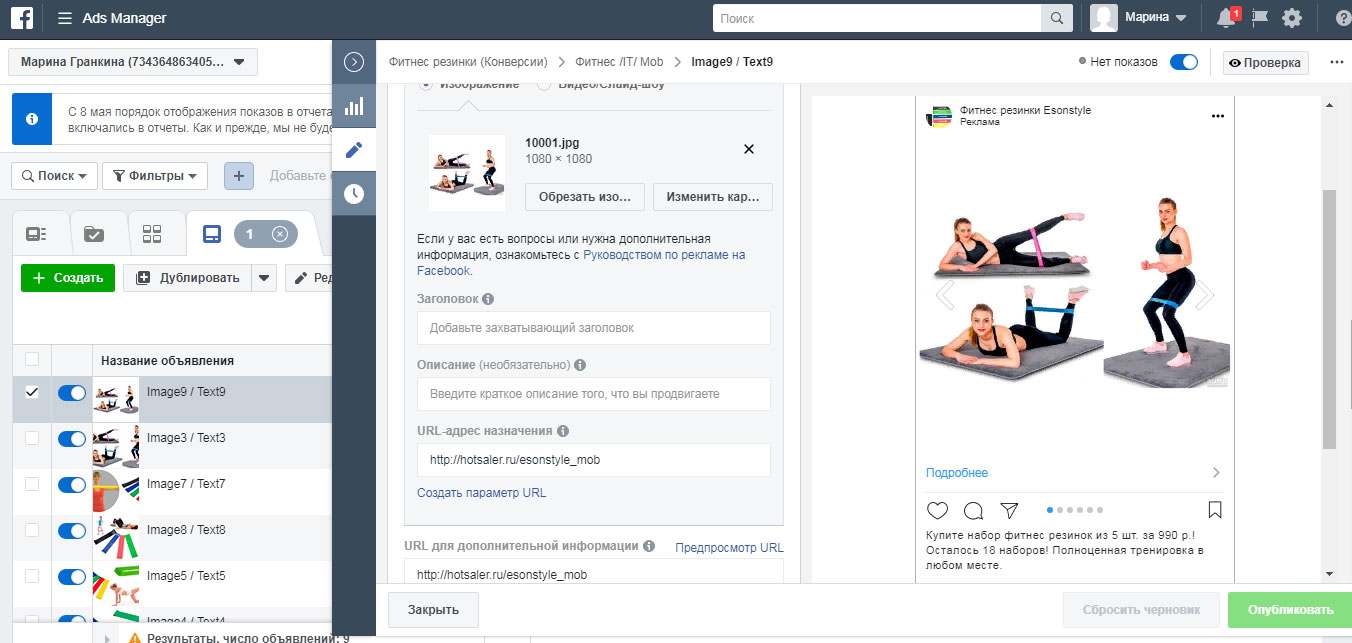Click the share paper plane icon in preview
The height and width of the screenshot is (643, 1352).
tap(1010, 510)
